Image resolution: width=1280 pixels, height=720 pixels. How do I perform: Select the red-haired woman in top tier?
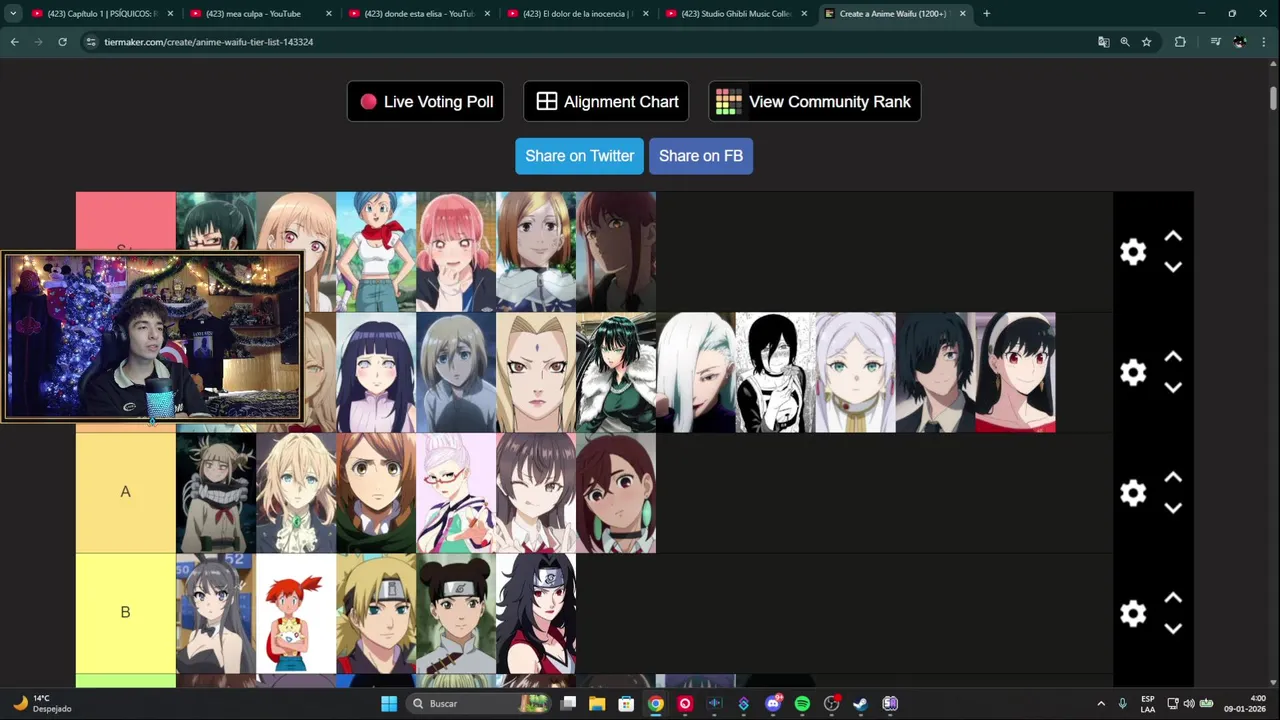point(616,252)
